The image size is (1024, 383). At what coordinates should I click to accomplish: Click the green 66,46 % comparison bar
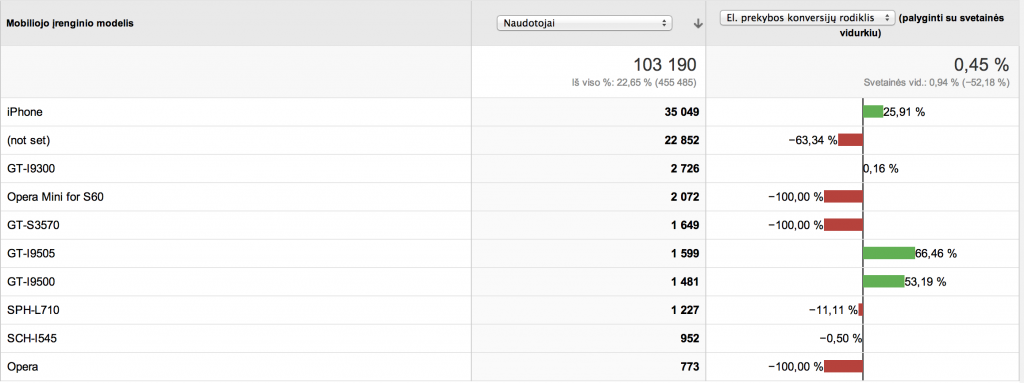point(889,253)
